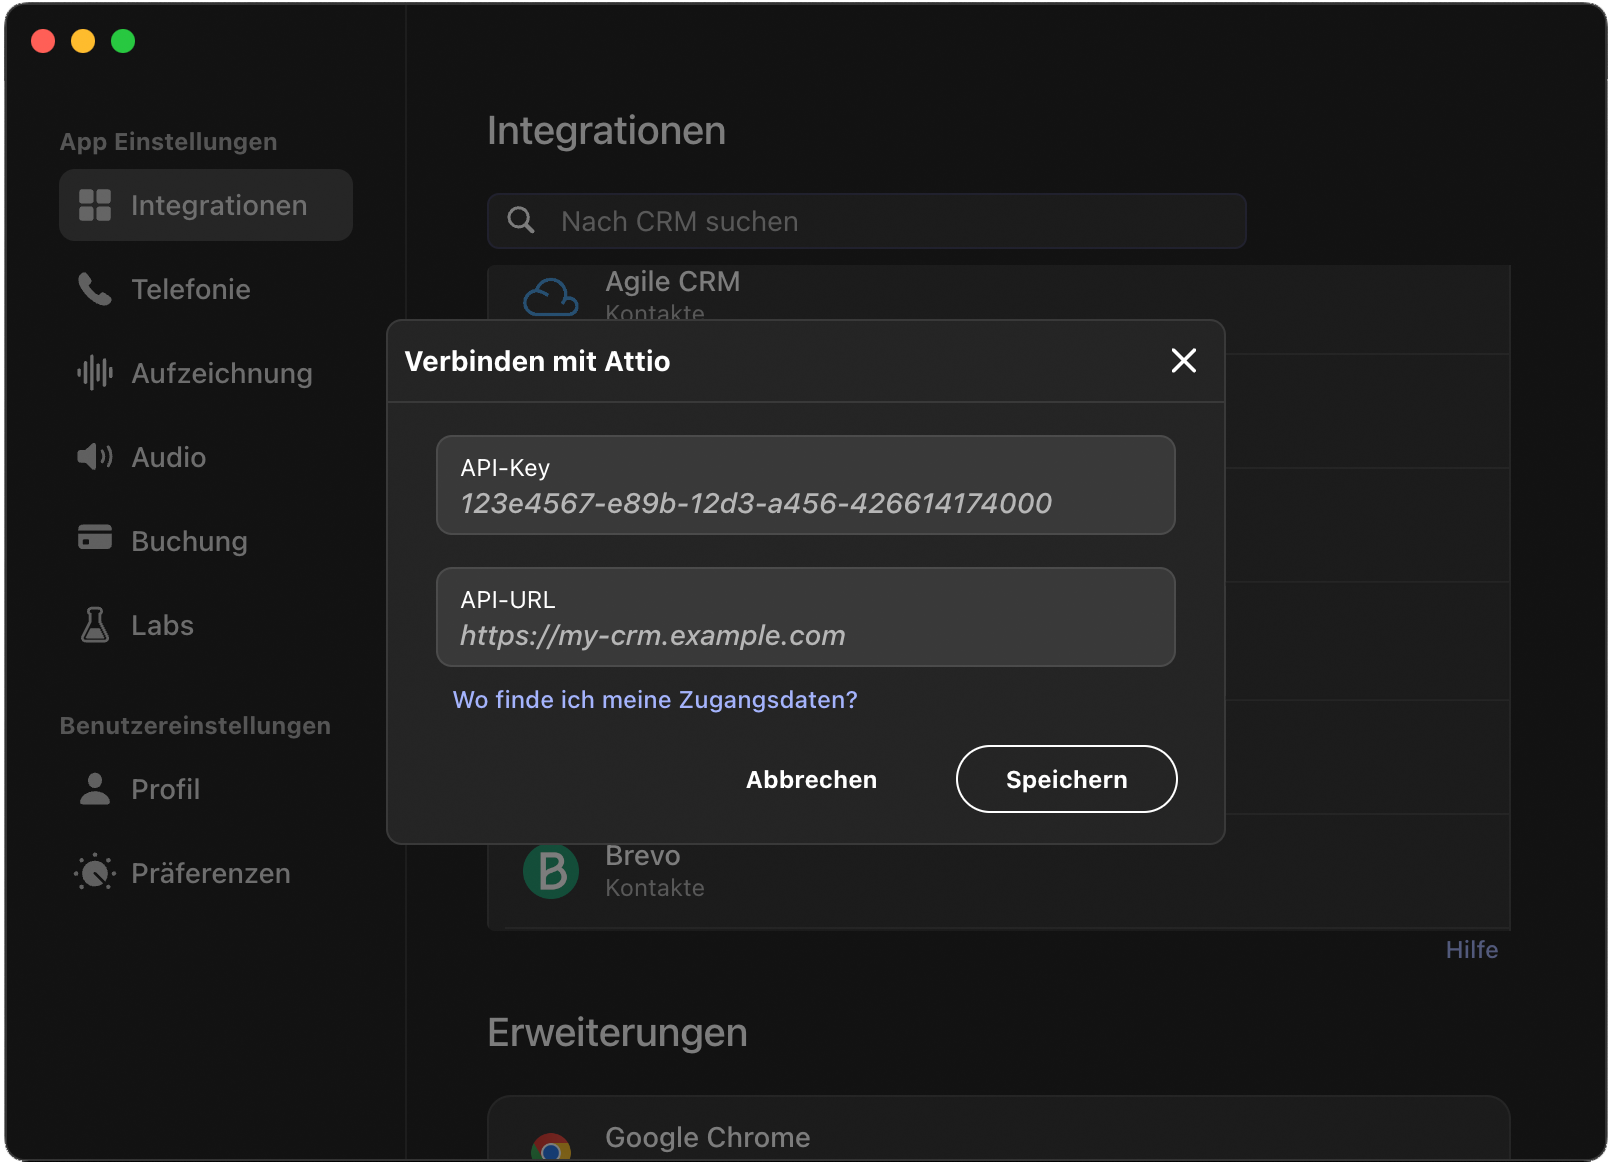Focus the API-URL input field
Viewport: 1612px width, 1162px height.
click(x=806, y=617)
